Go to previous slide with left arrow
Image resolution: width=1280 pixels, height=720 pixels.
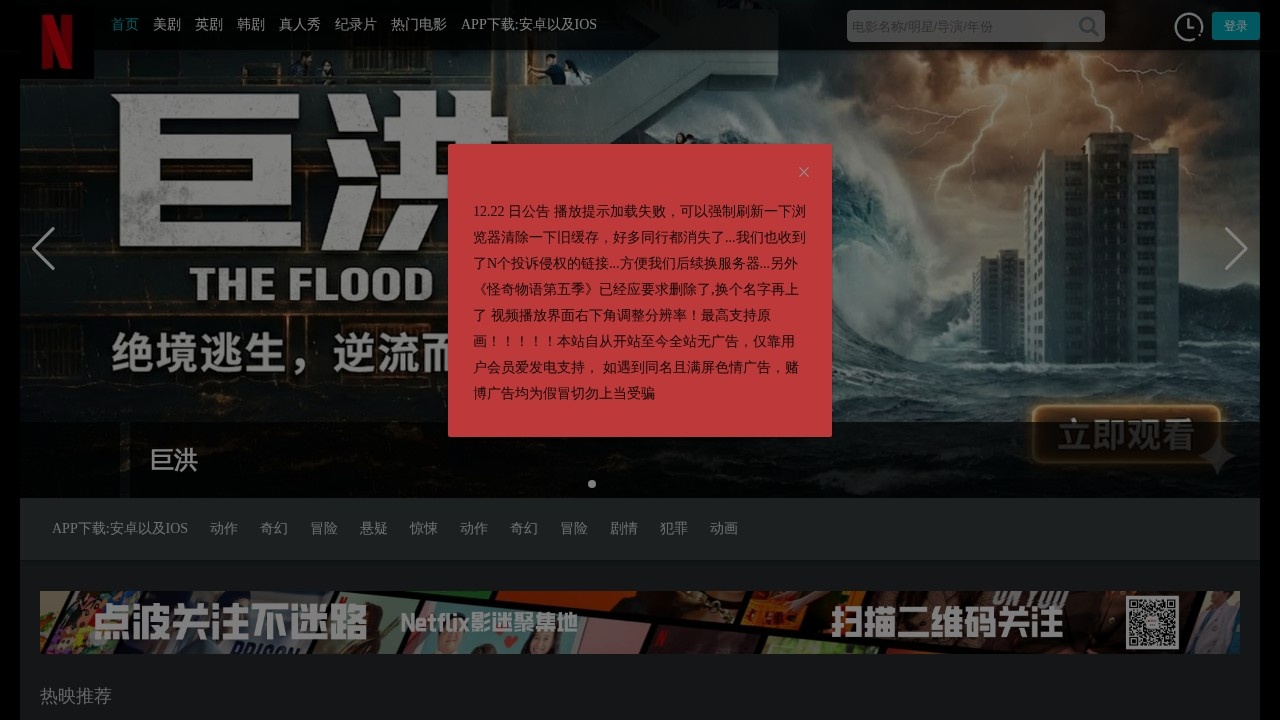point(44,249)
